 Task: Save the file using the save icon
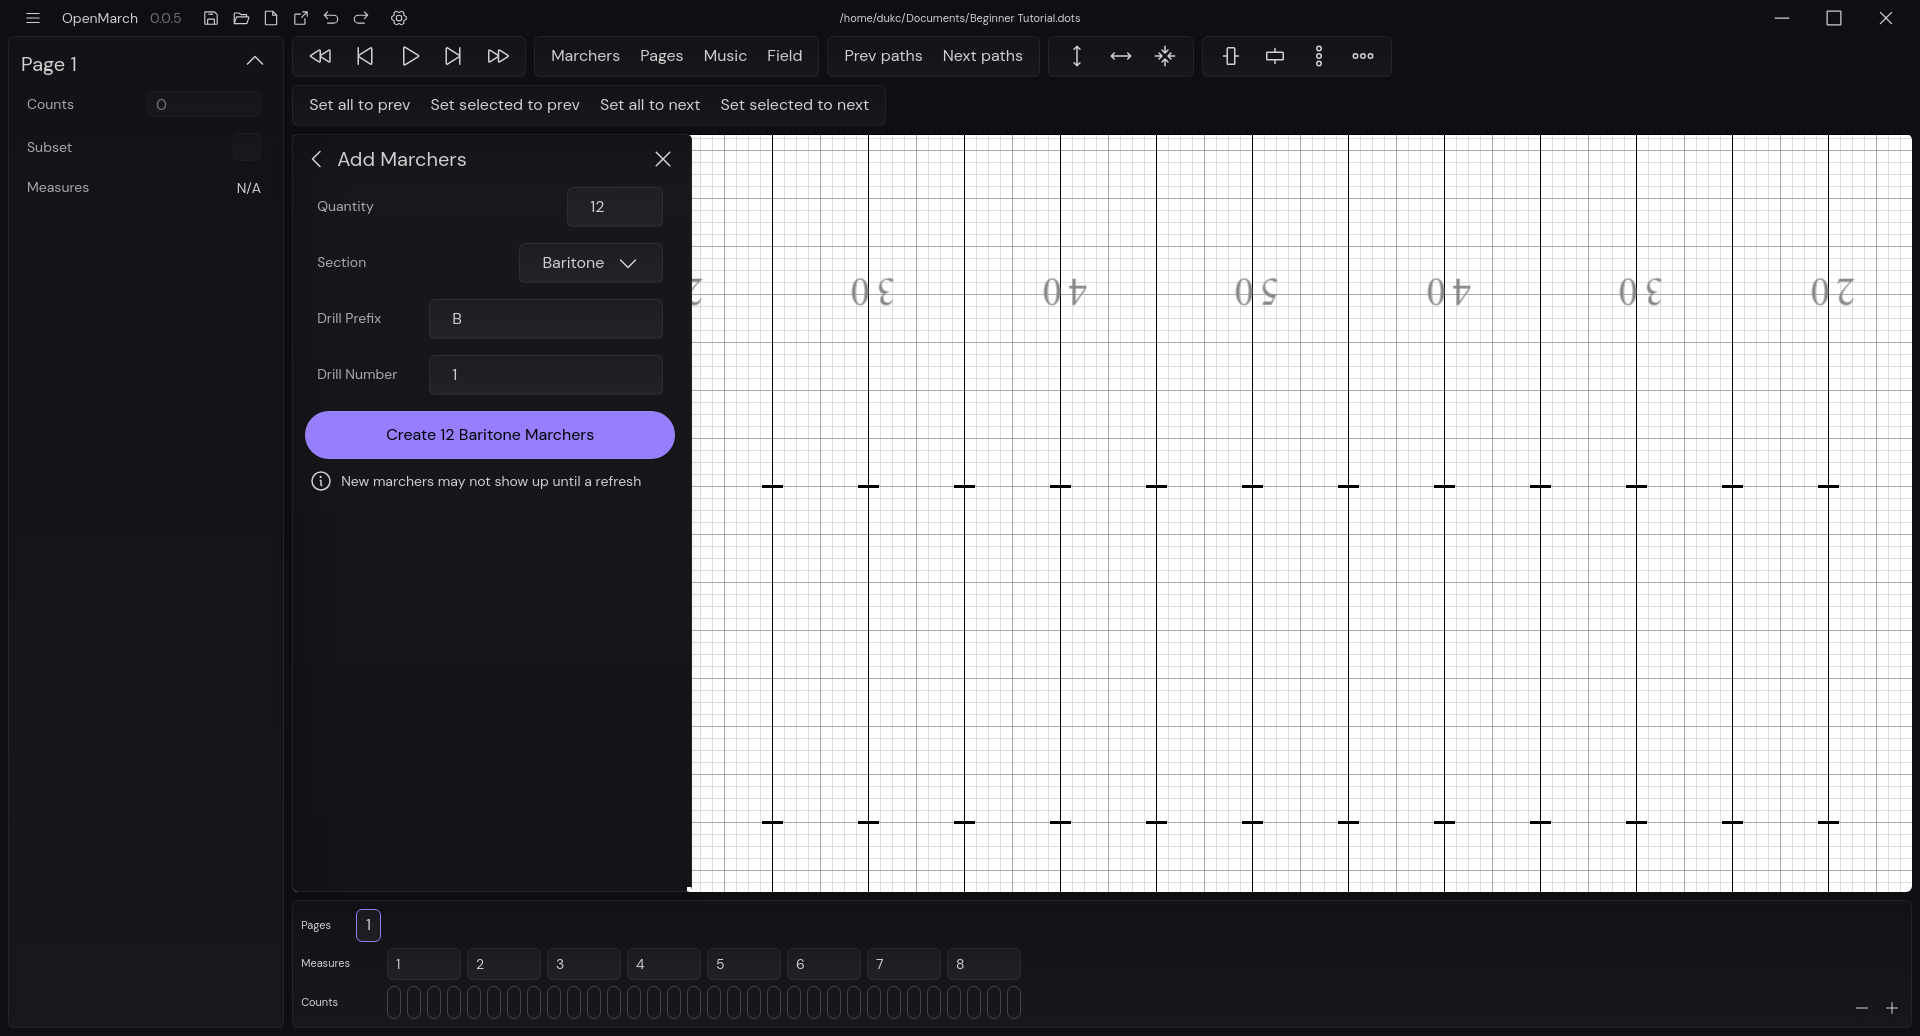click(x=210, y=18)
